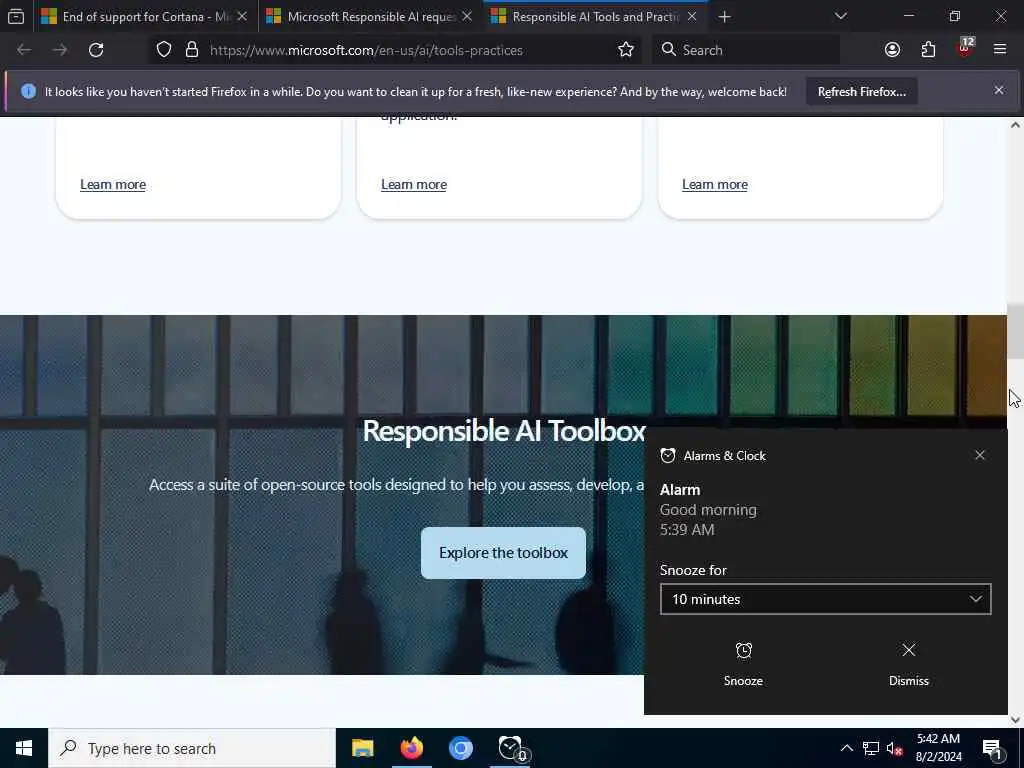Open the tracking protection shield icon
Screen dimensions: 1024x768
pos(164,50)
